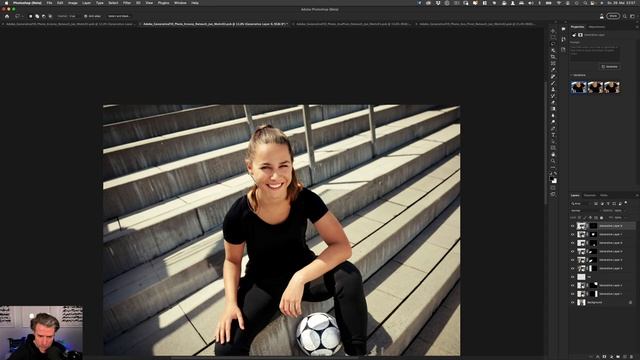This screenshot has width=640, height=360.
Task: Toggle Quick Mask mode icon
Action: [553, 188]
